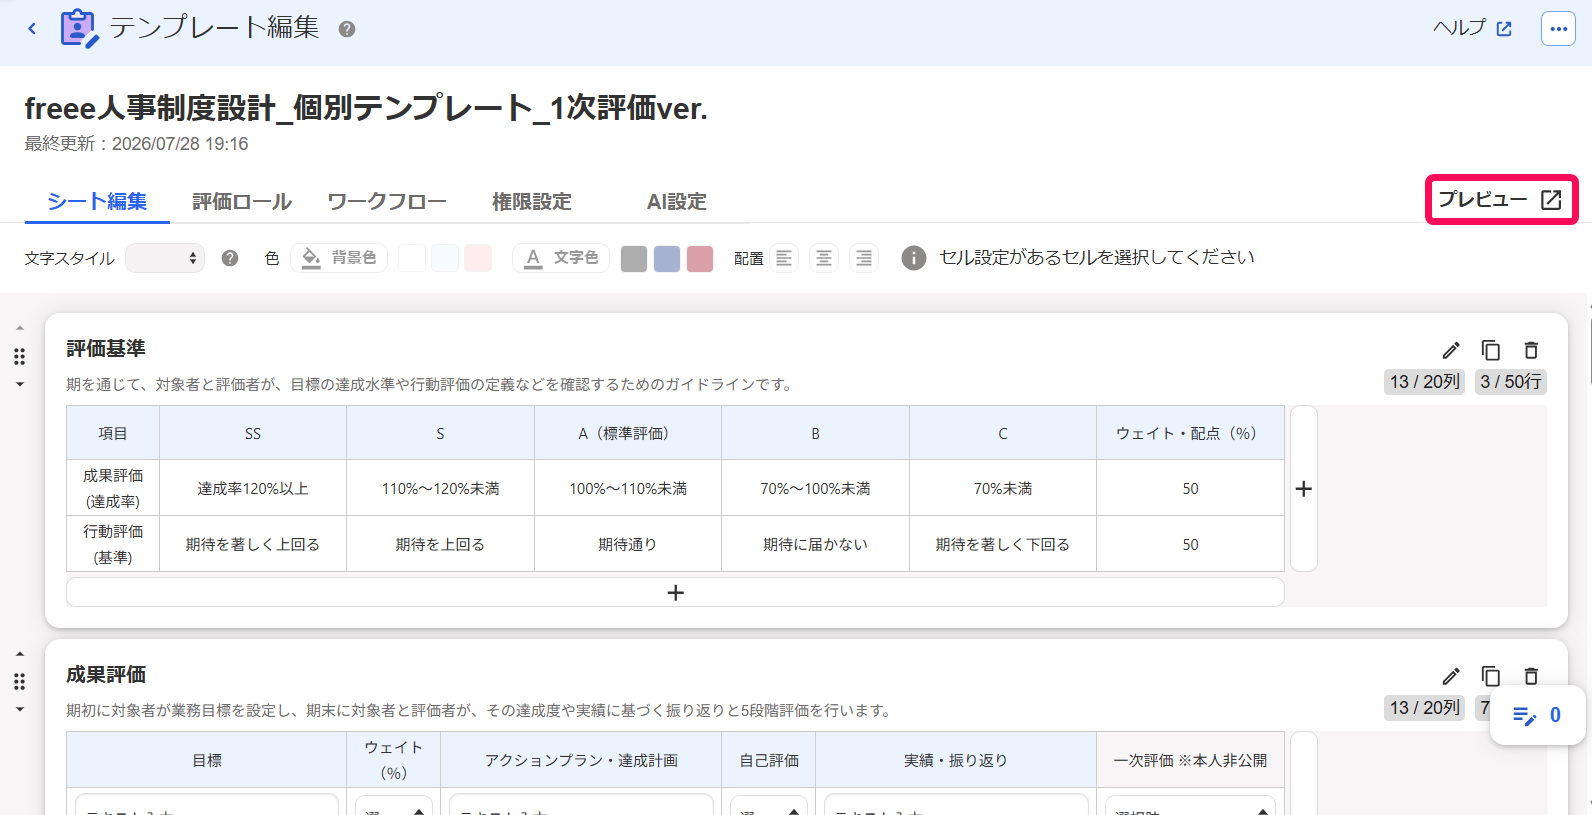This screenshot has width=1592, height=815.
Task: Select the アクションプラン・達成計画 header cell
Action: tap(581, 760)
